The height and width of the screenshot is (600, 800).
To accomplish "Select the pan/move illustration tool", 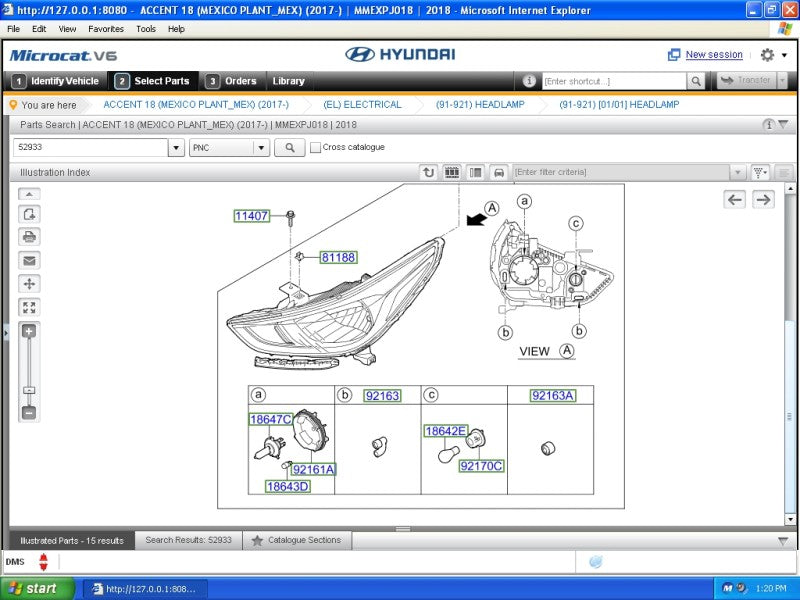I will [x=29, y=284].
